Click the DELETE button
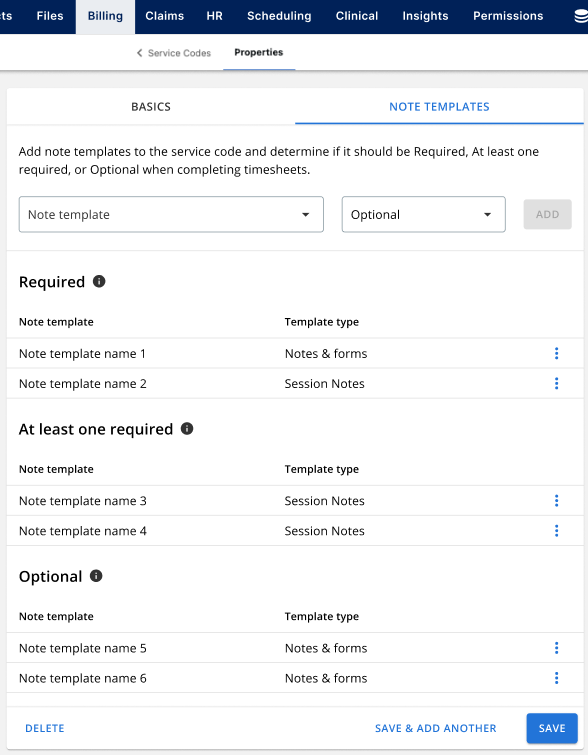The height and width of the screenshot is (755, 588). coord(45,728)
